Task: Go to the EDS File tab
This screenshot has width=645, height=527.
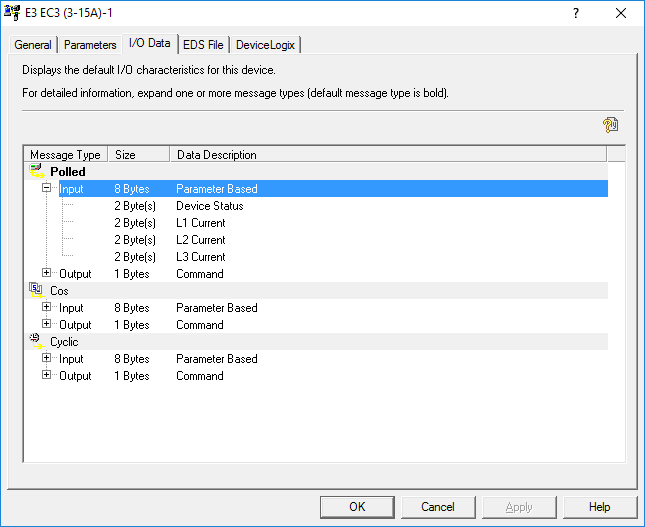Action: point(203,45)
